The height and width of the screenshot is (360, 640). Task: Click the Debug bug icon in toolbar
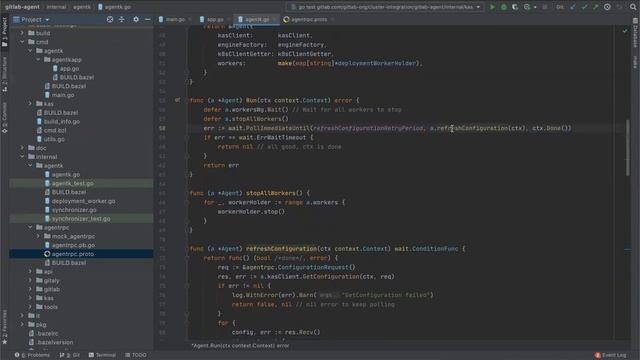coord(504,7)
